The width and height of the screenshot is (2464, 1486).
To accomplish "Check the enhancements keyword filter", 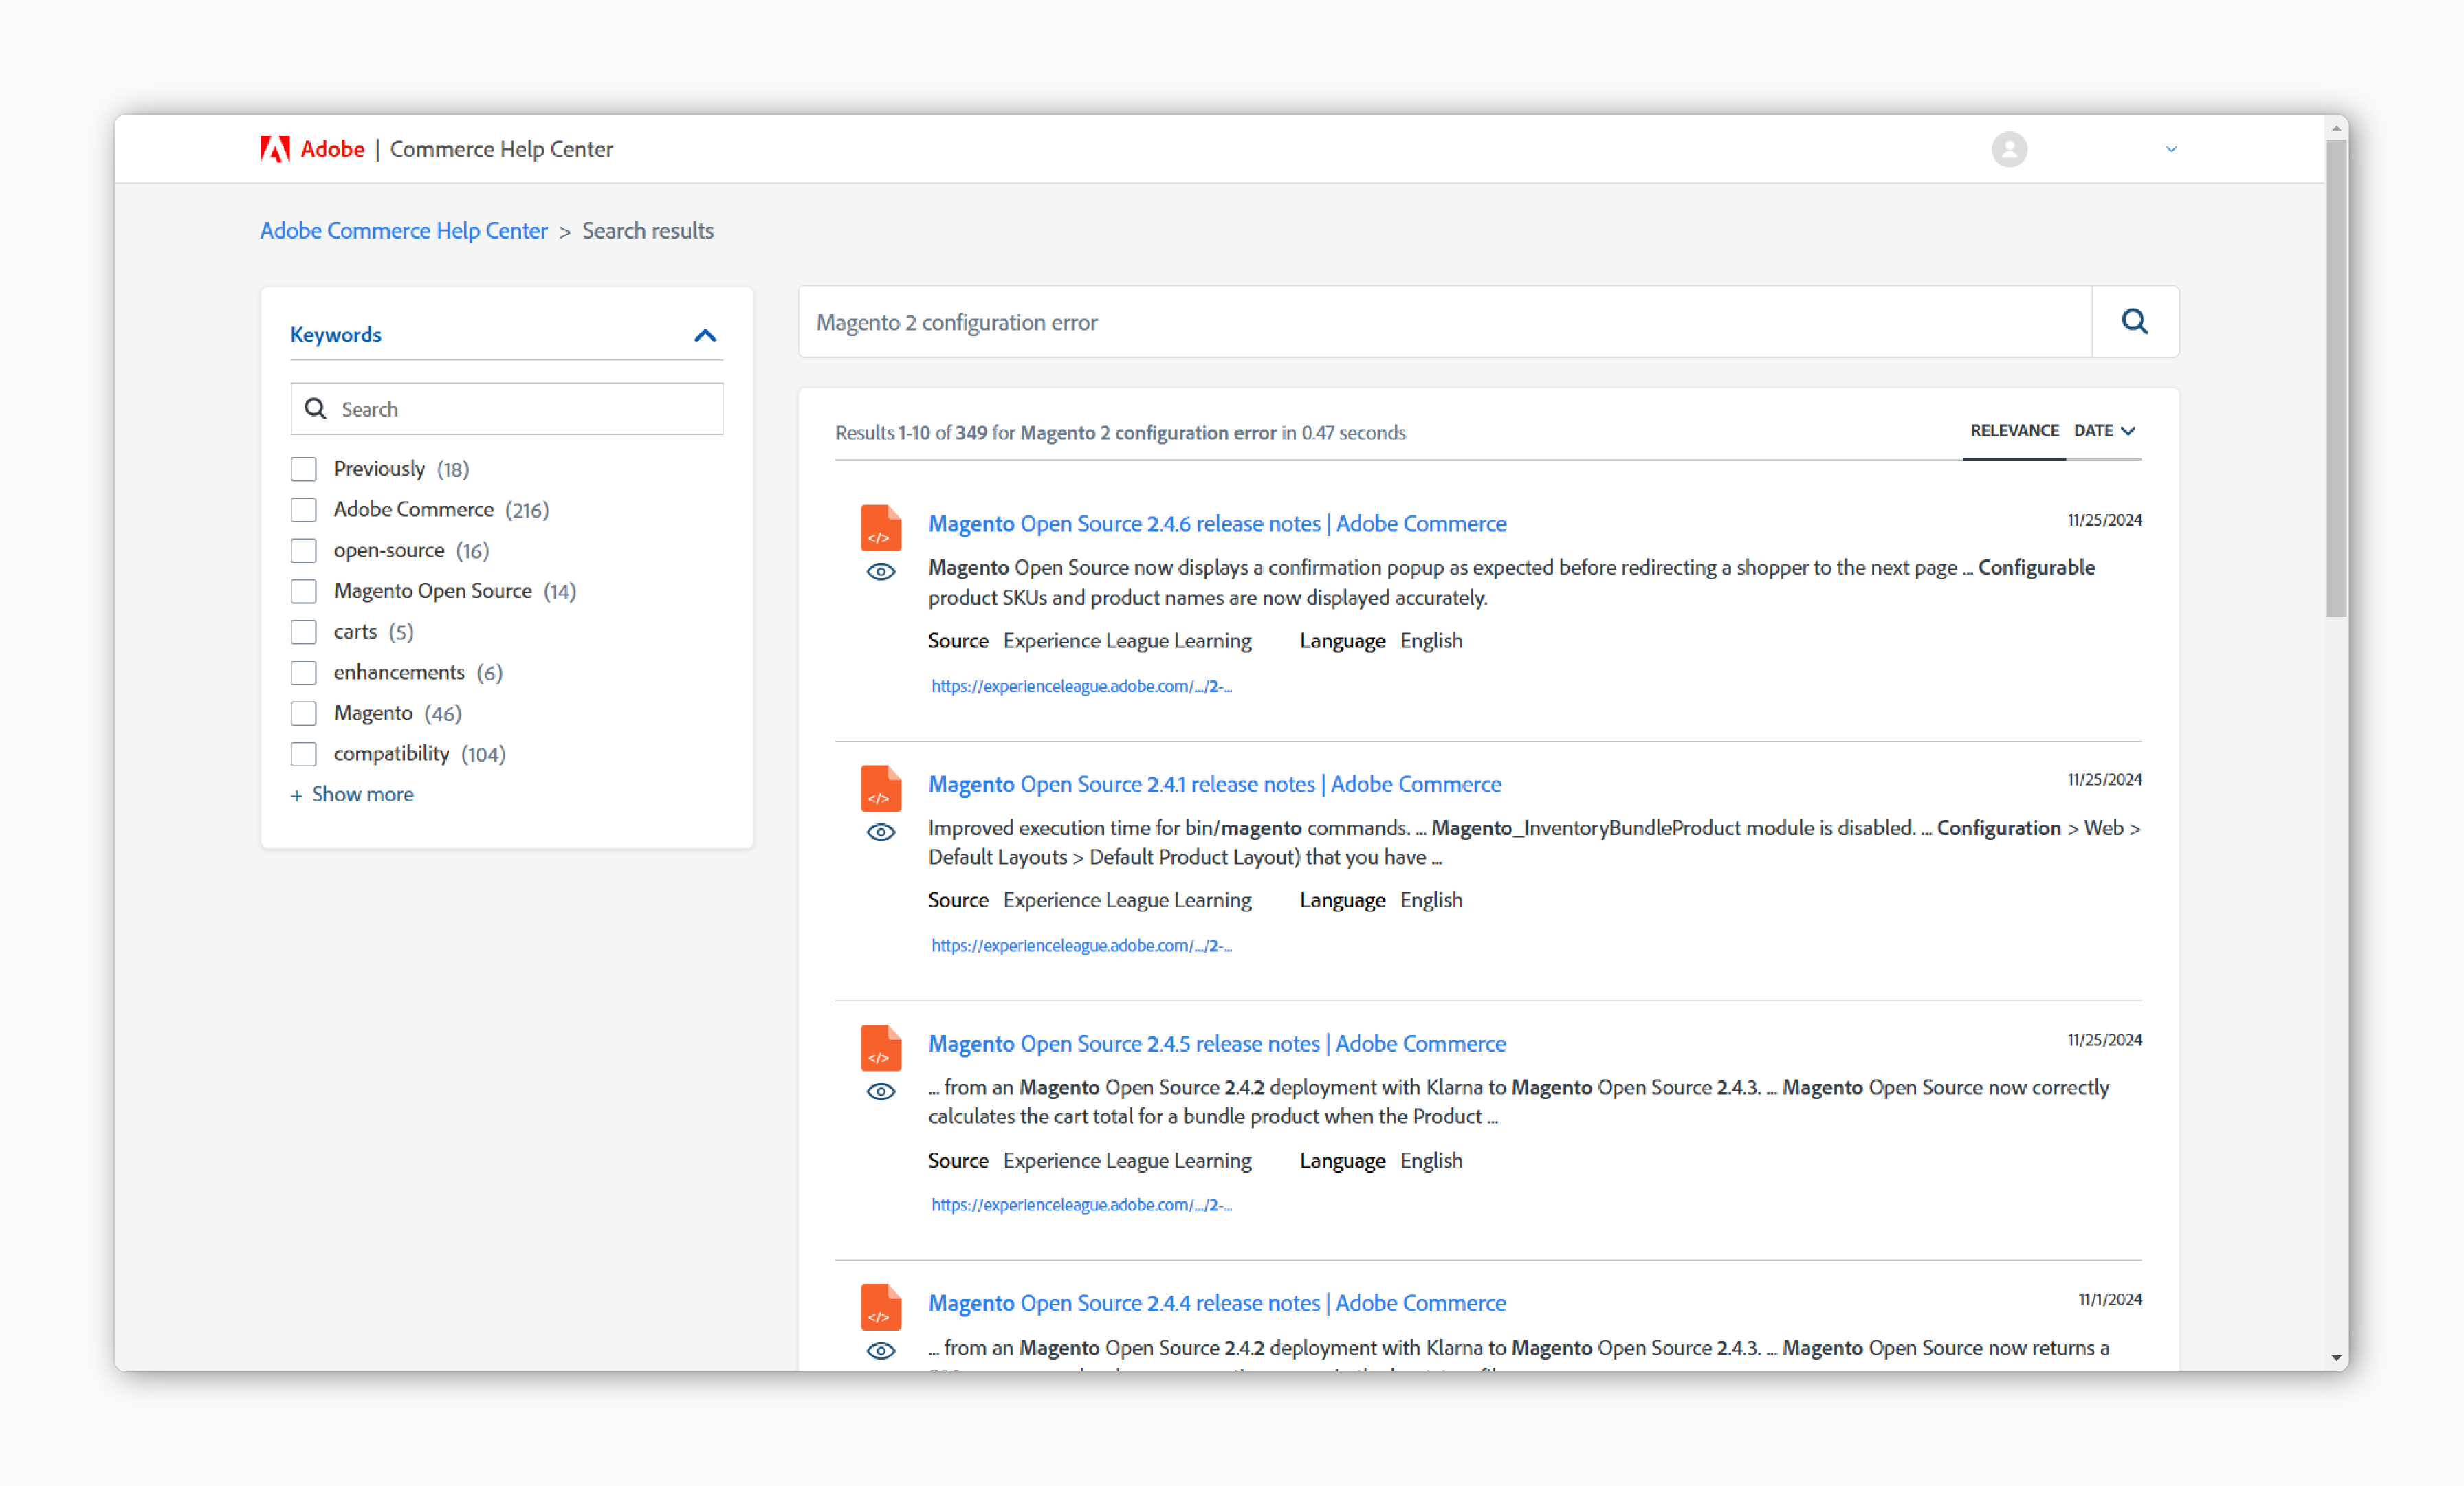I will coord(303,673).
